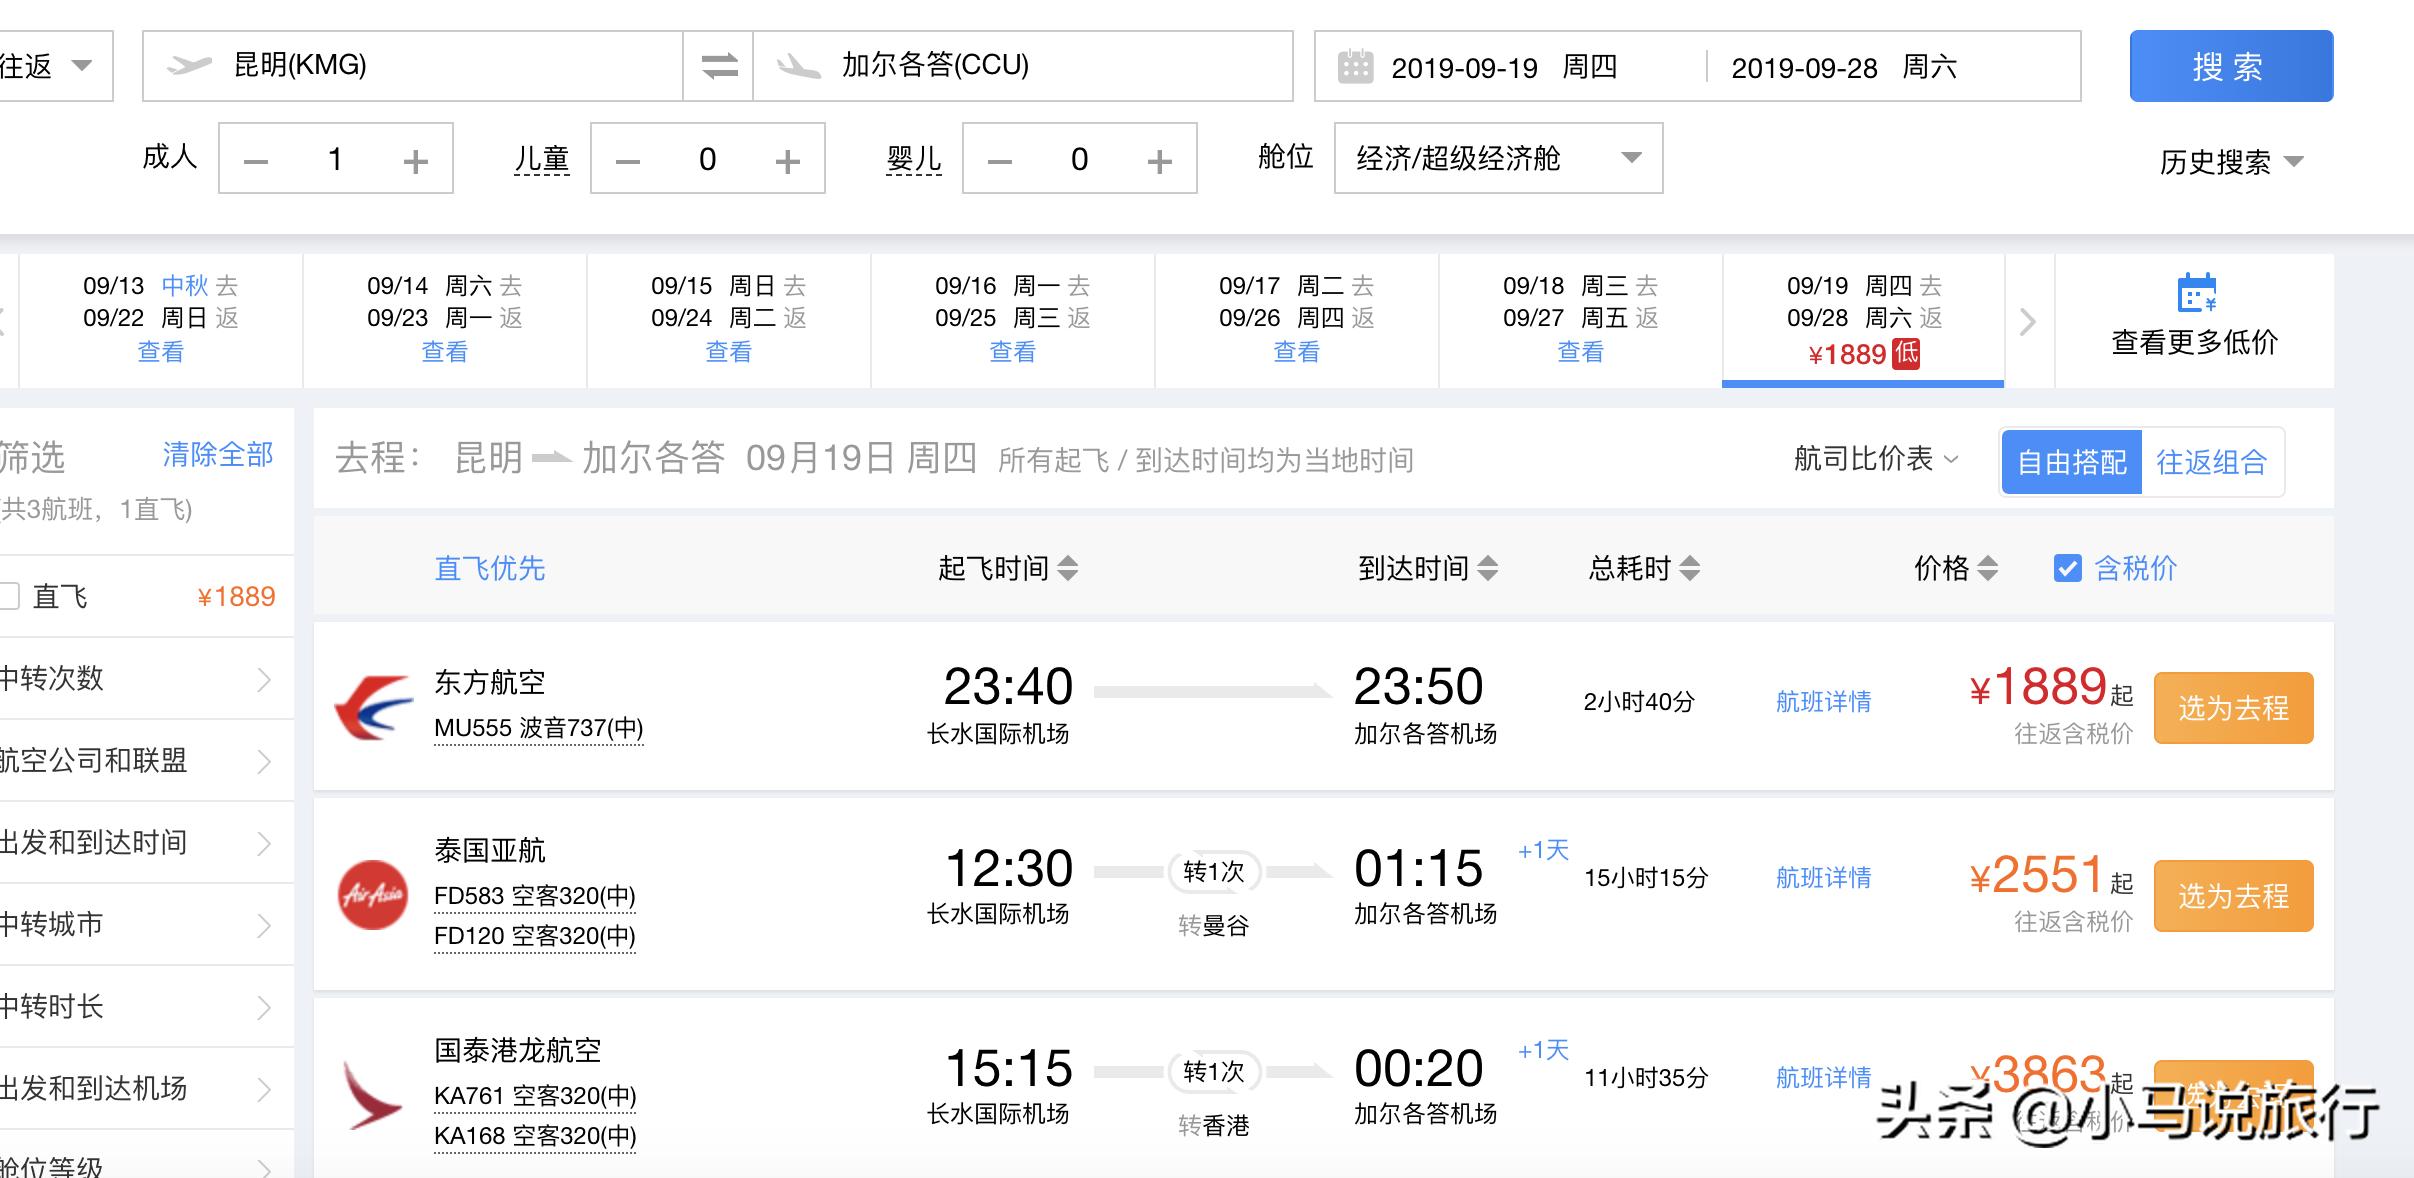Click the 起飞时间 sort arrows icon
This screenshot has width=2414, height=1178.
coord(1066,568)
